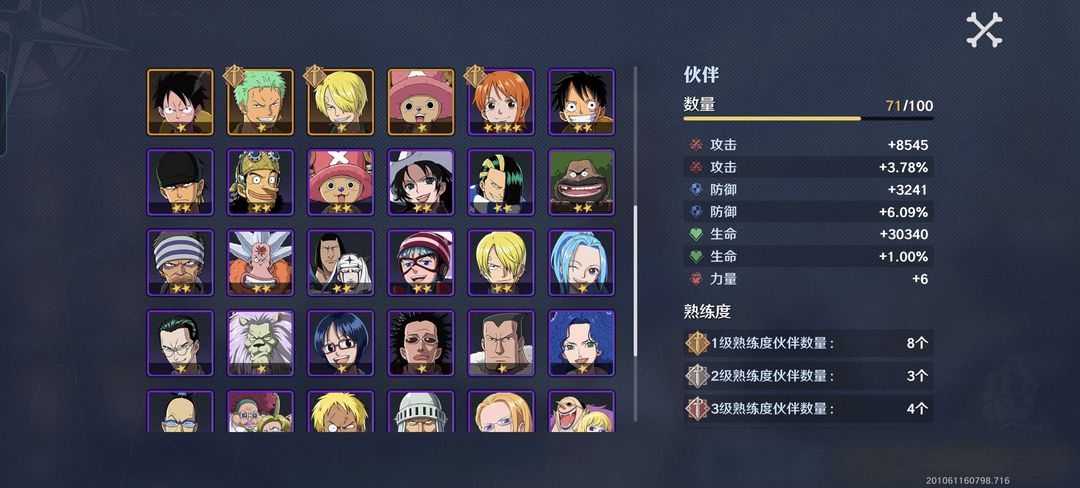This screenshot has height=488, width=1080.
Task: Close the panel with the crossbones icon
Action: click(x=984, y=30)
